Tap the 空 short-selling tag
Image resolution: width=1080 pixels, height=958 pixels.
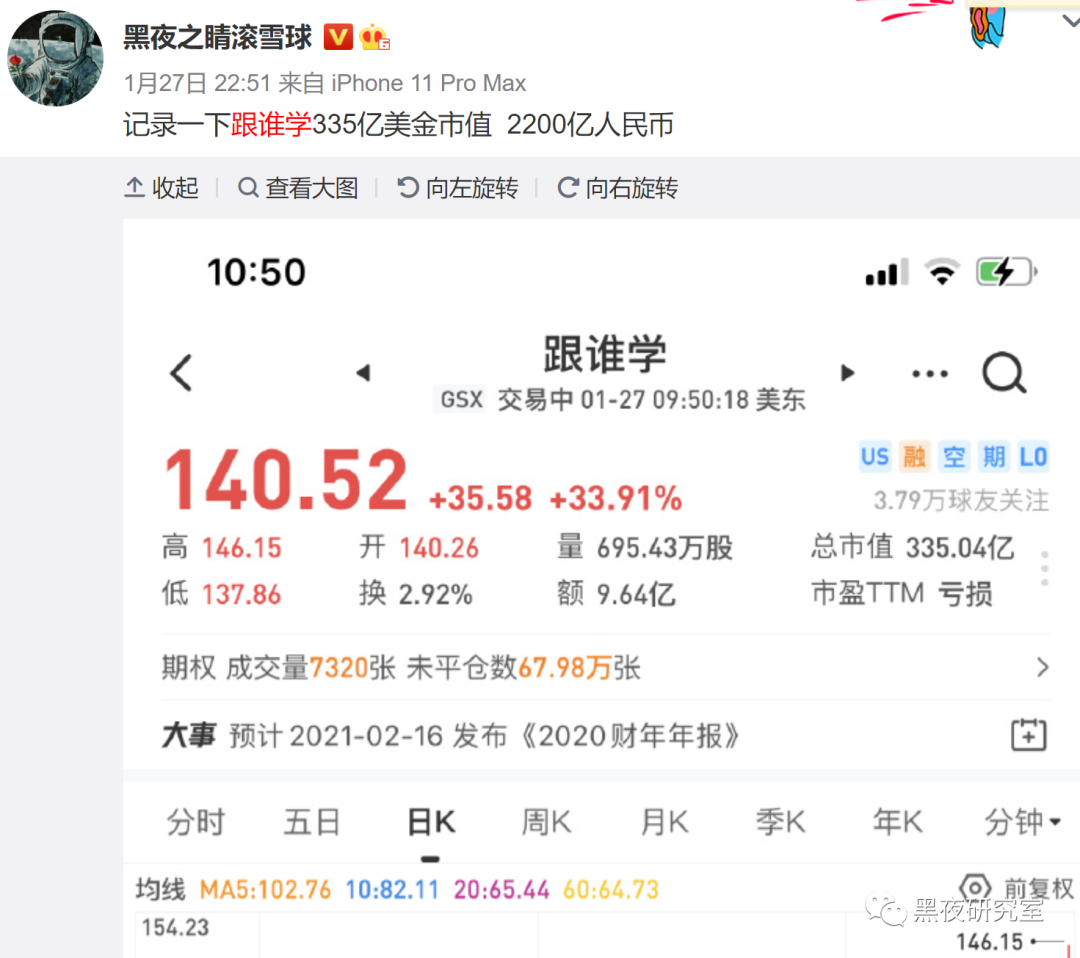point(954,457)
